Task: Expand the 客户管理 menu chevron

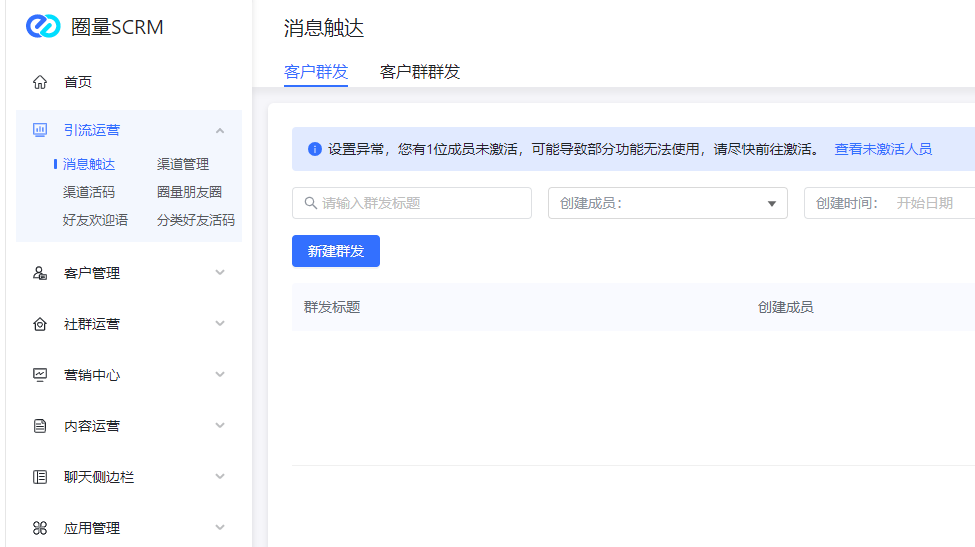Action: point(220,273)
